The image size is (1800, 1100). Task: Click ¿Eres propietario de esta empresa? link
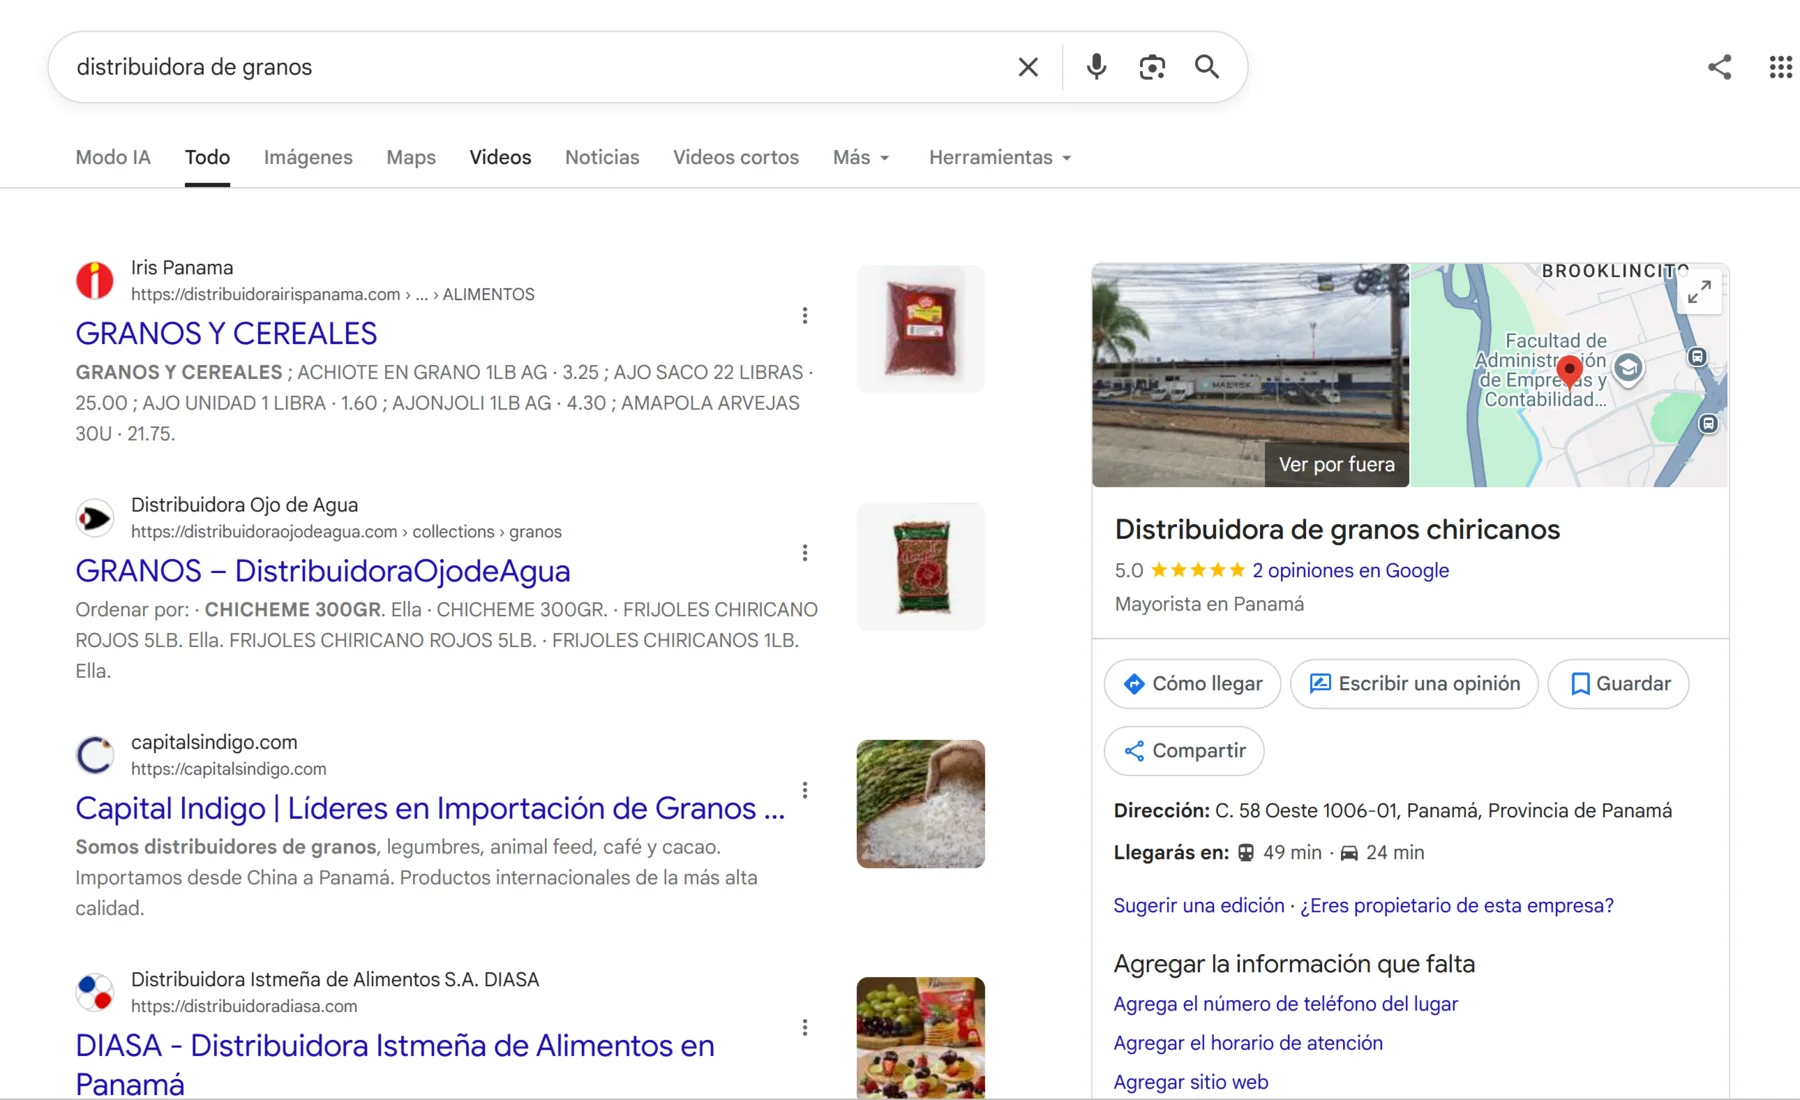[x=1457, y=905]
